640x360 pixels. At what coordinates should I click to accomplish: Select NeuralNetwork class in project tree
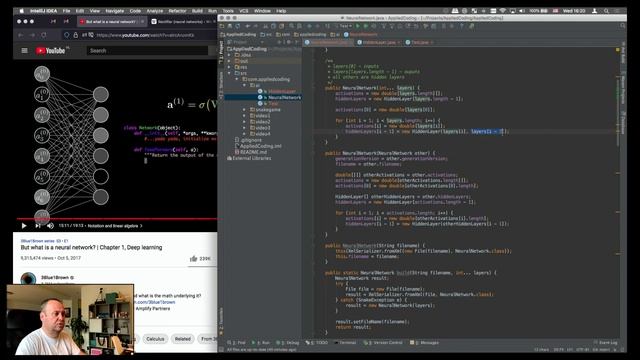click(280, 98)
